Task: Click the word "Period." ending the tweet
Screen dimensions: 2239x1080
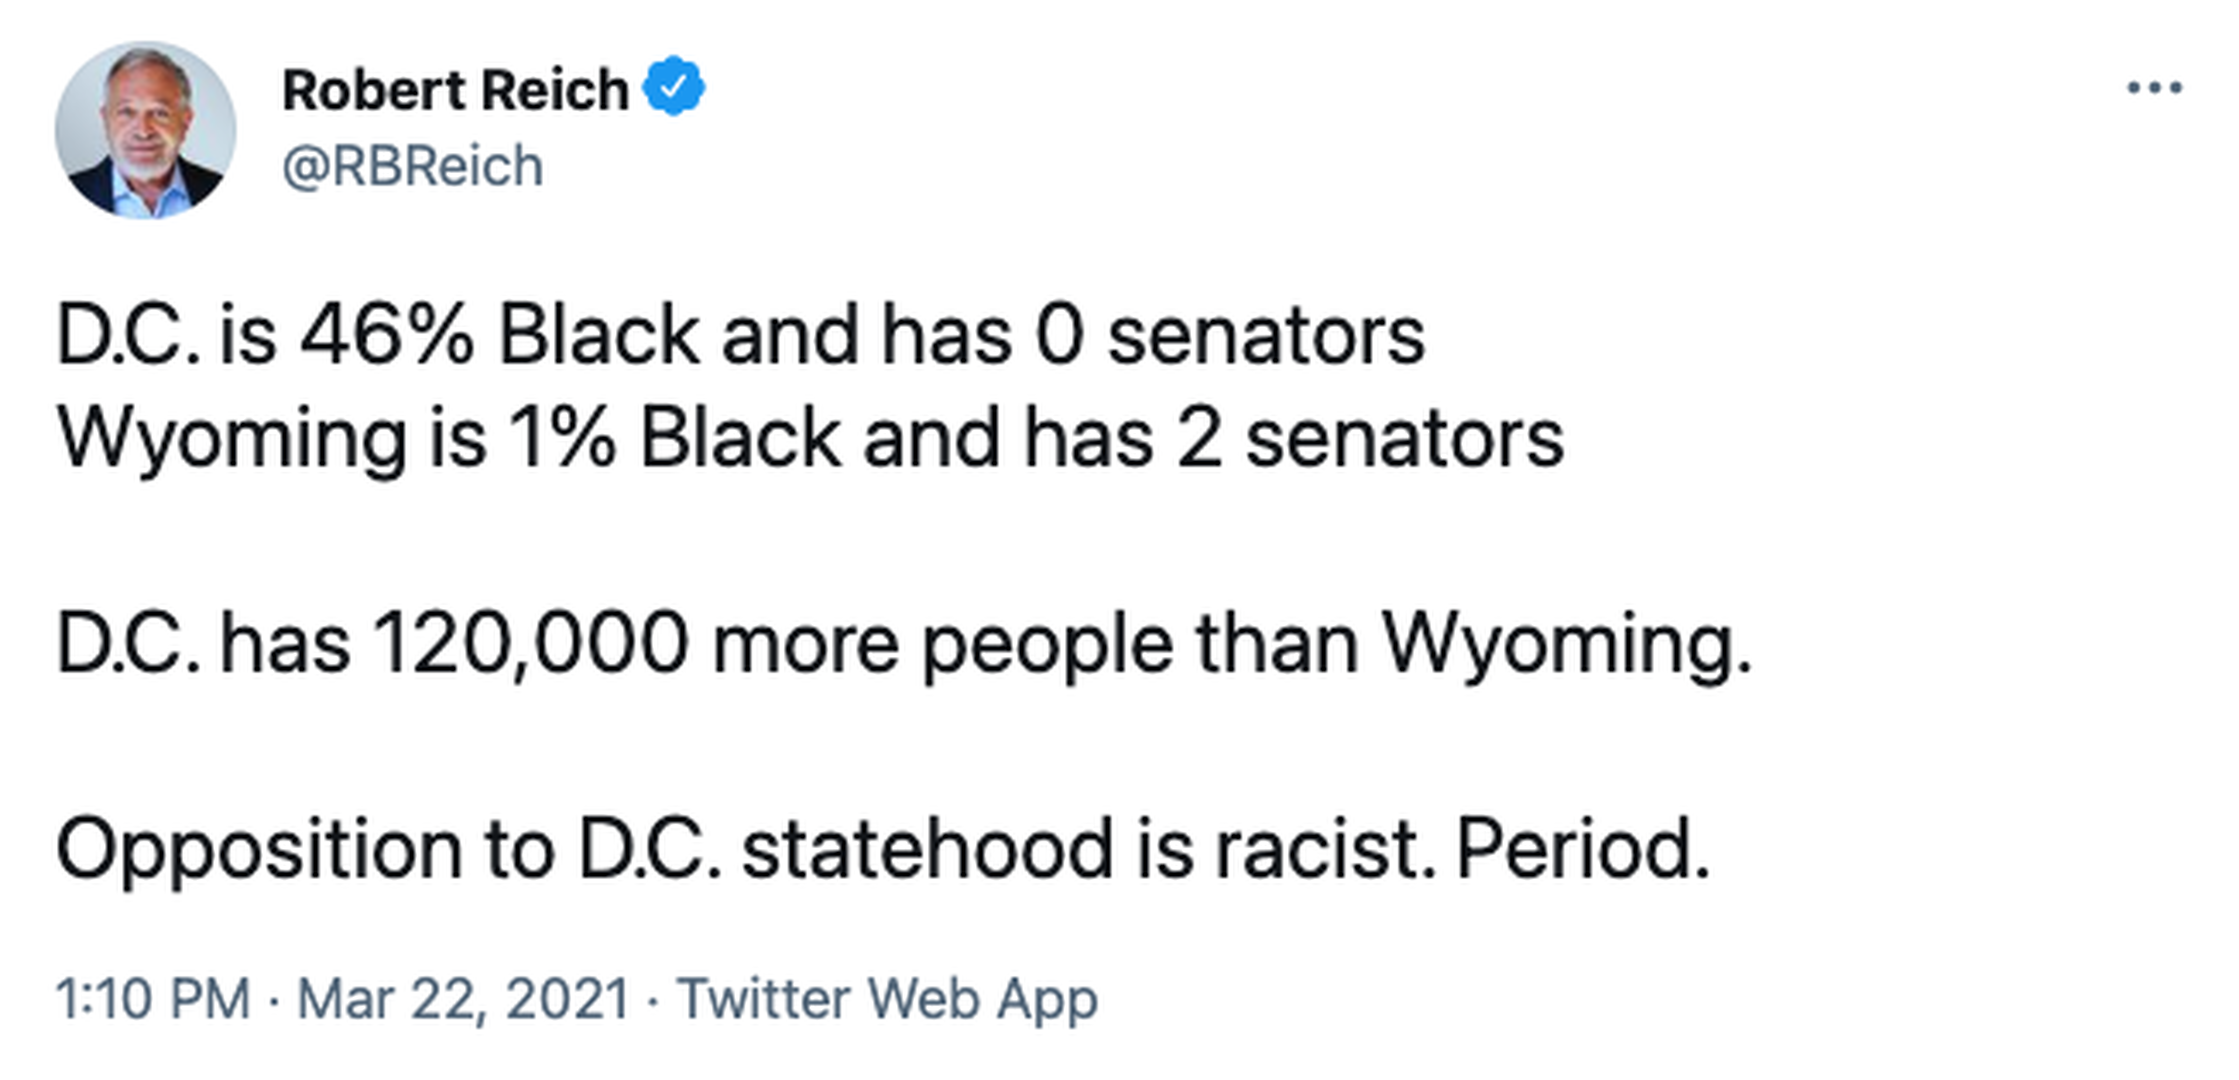Action: pyautogui.click(x=1582, y=850)
